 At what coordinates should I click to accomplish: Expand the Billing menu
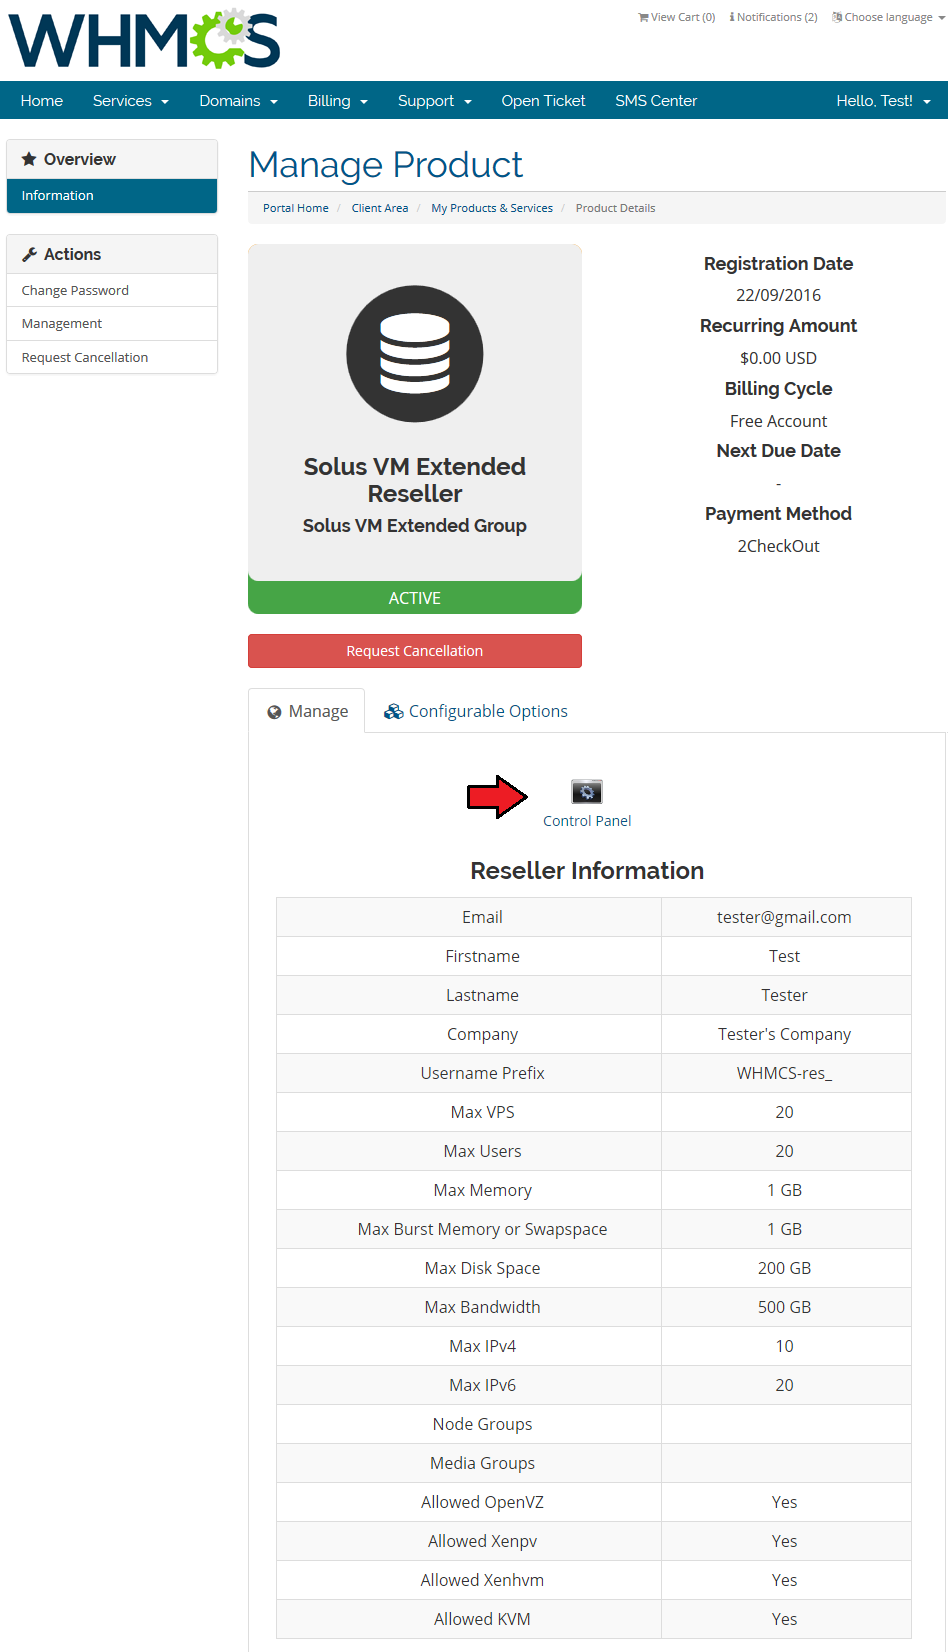point(338,101)
